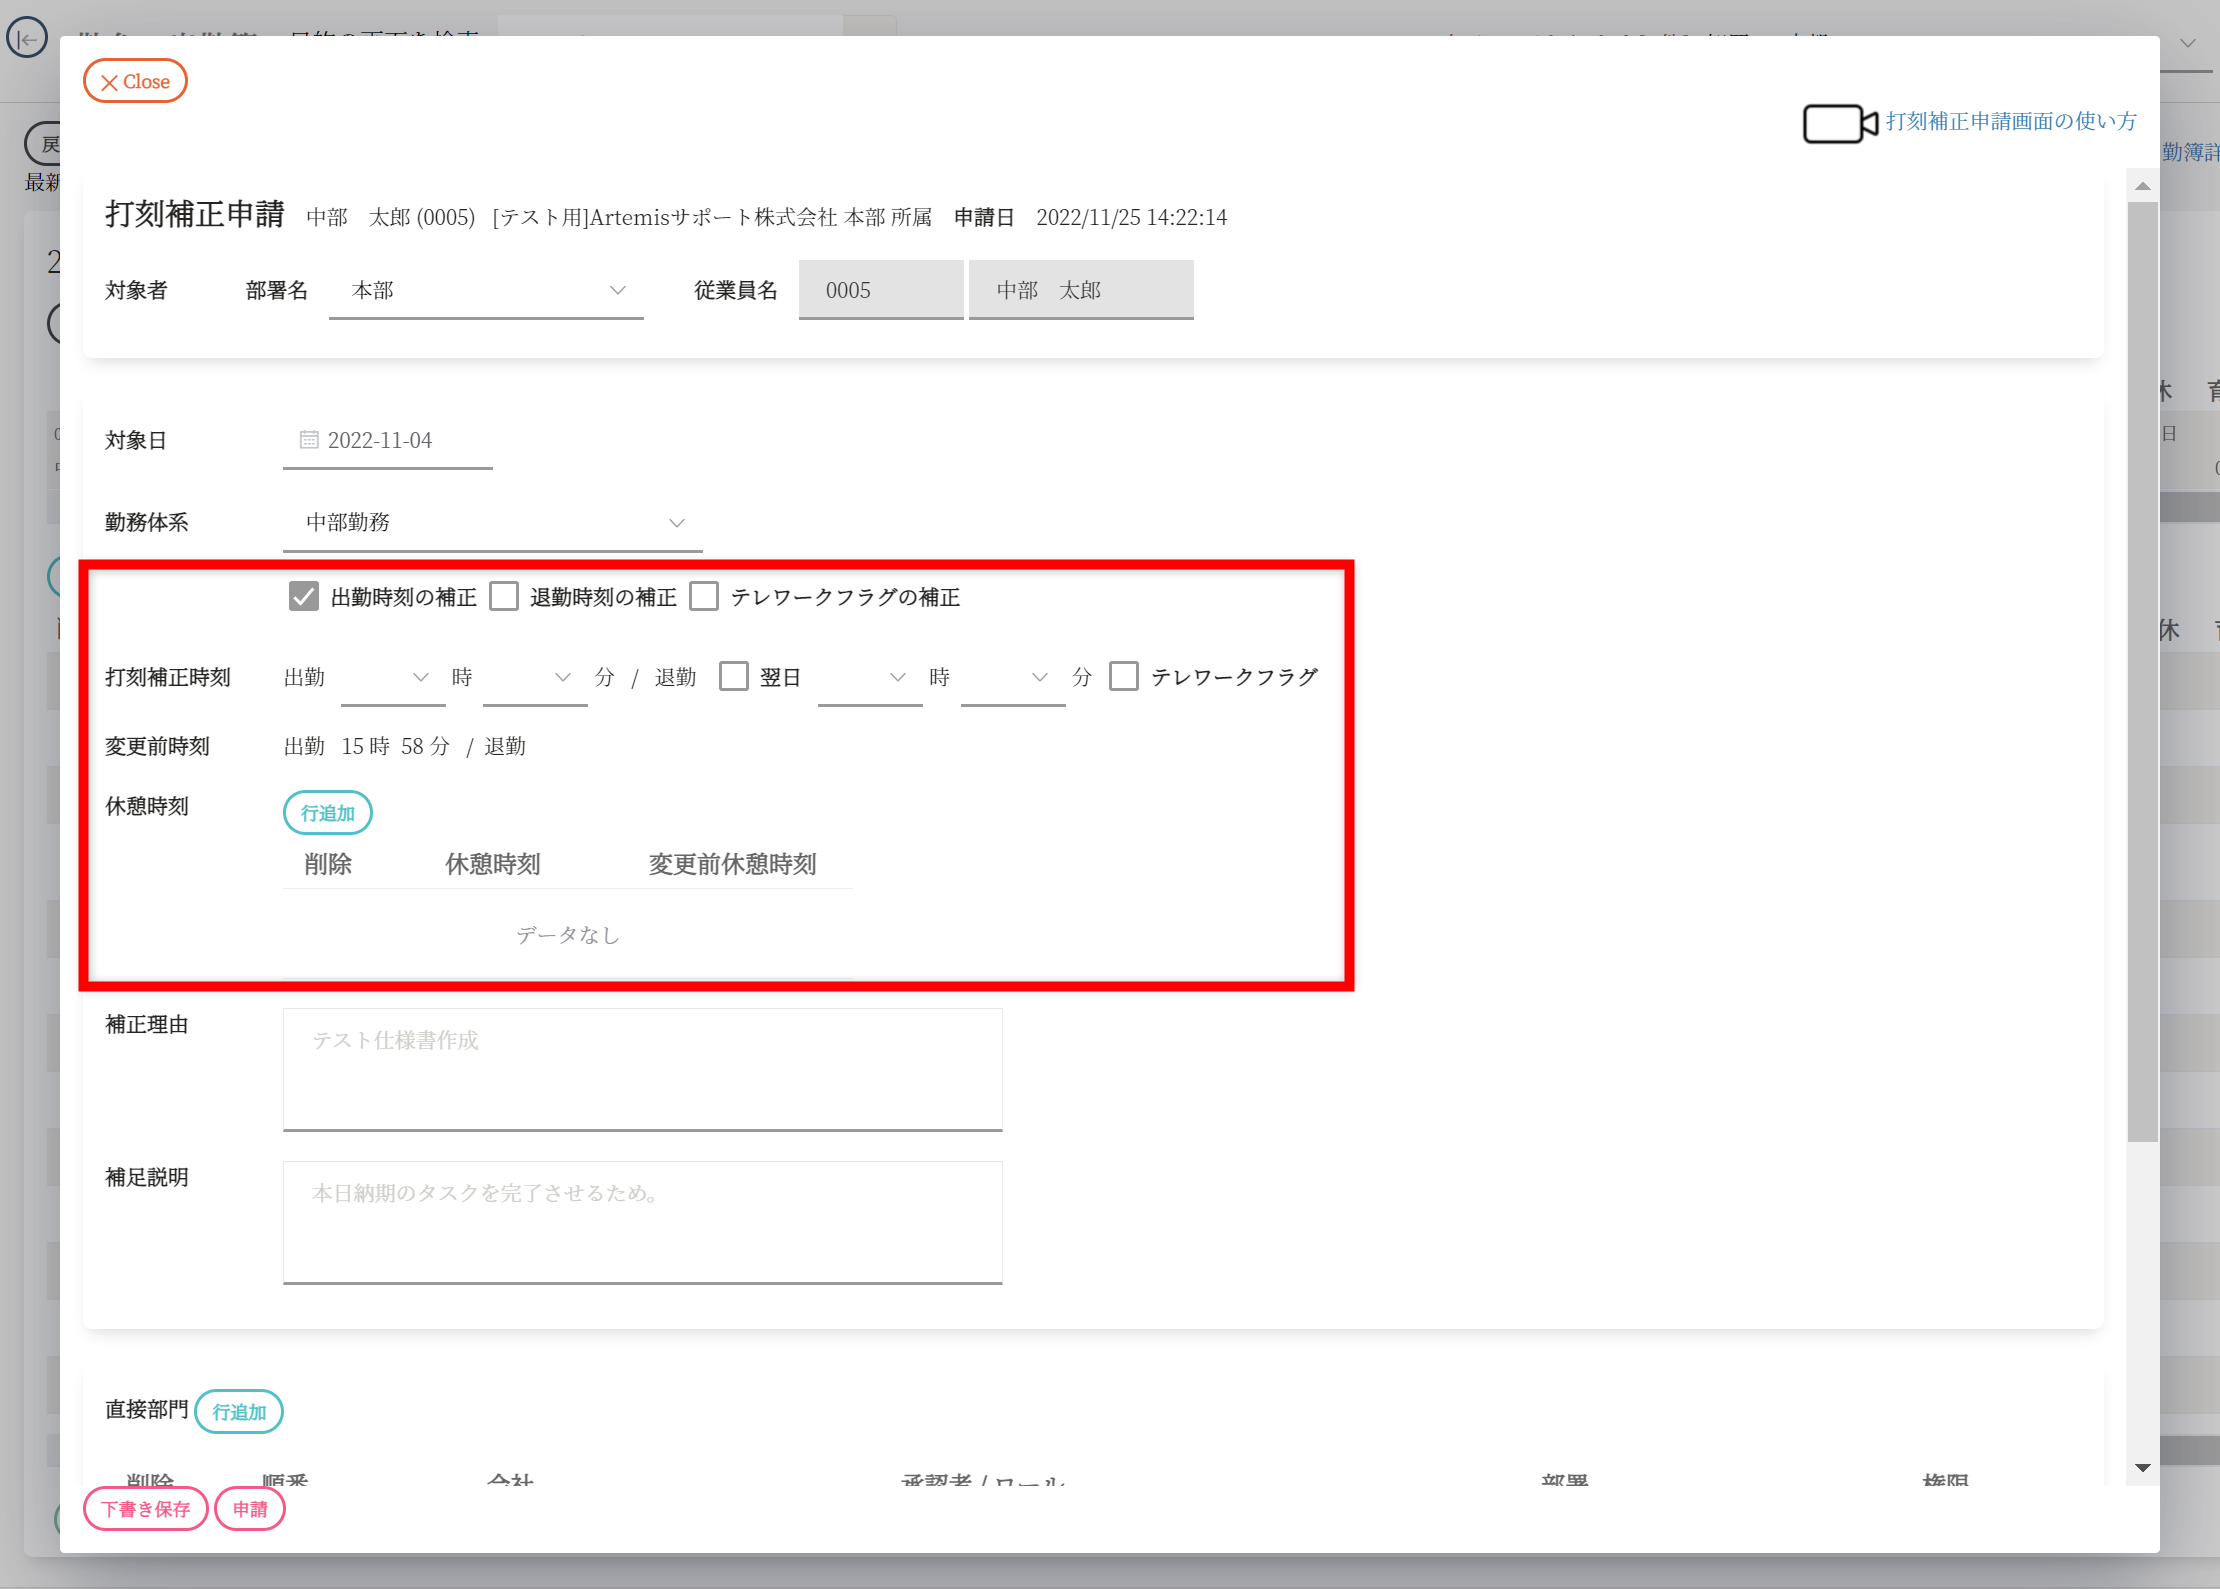Toggle the テレワークフラグ checkbox

(1124, 677)
